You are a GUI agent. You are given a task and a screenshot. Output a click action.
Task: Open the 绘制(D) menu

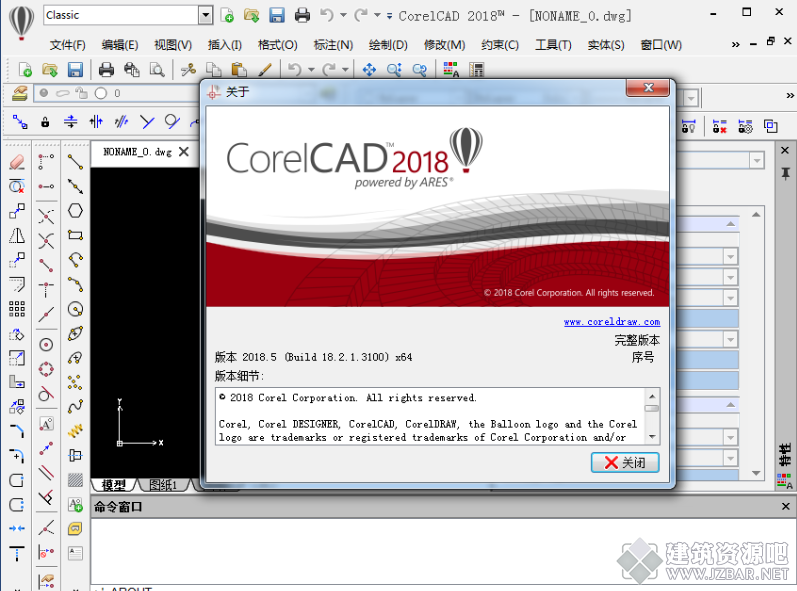click(x=388, y=45)
